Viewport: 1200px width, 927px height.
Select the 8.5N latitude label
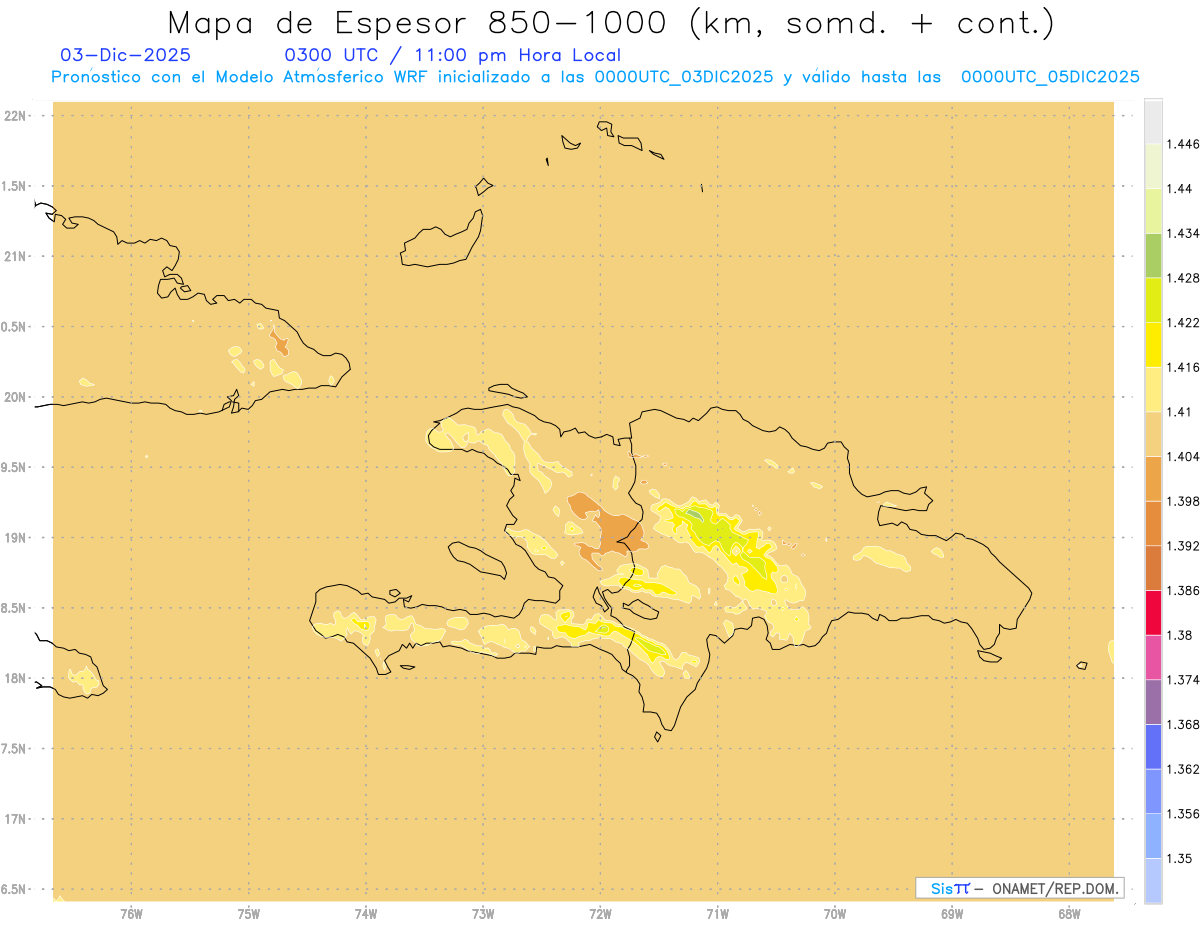point(14,608)
